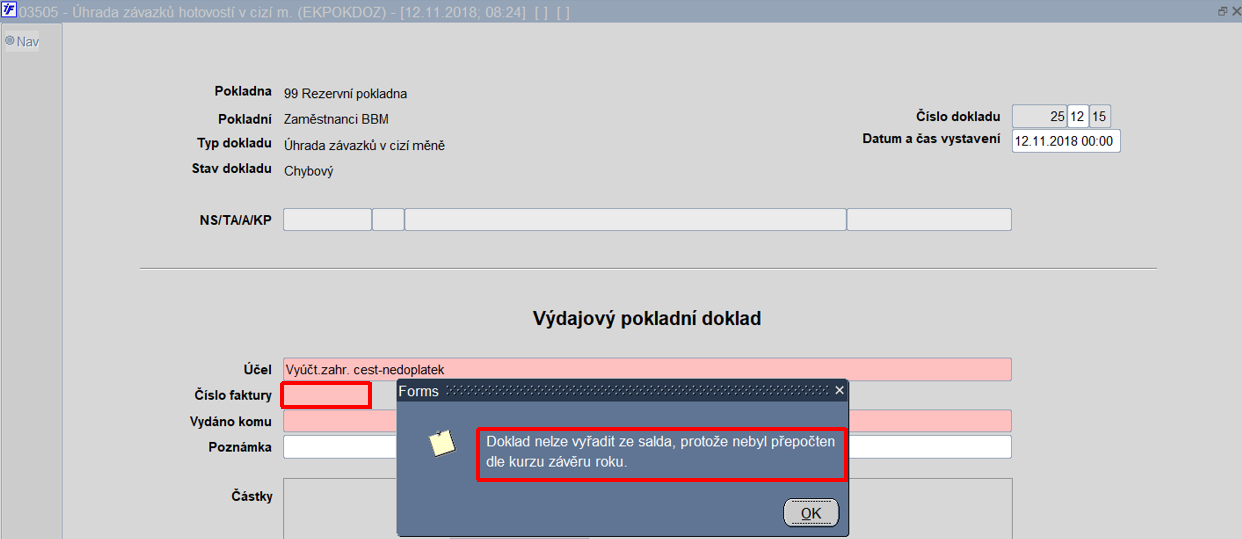Click Číslo dokladu field showing 25
This screenshot has height=539, width=1242.
coord(1039,117)
